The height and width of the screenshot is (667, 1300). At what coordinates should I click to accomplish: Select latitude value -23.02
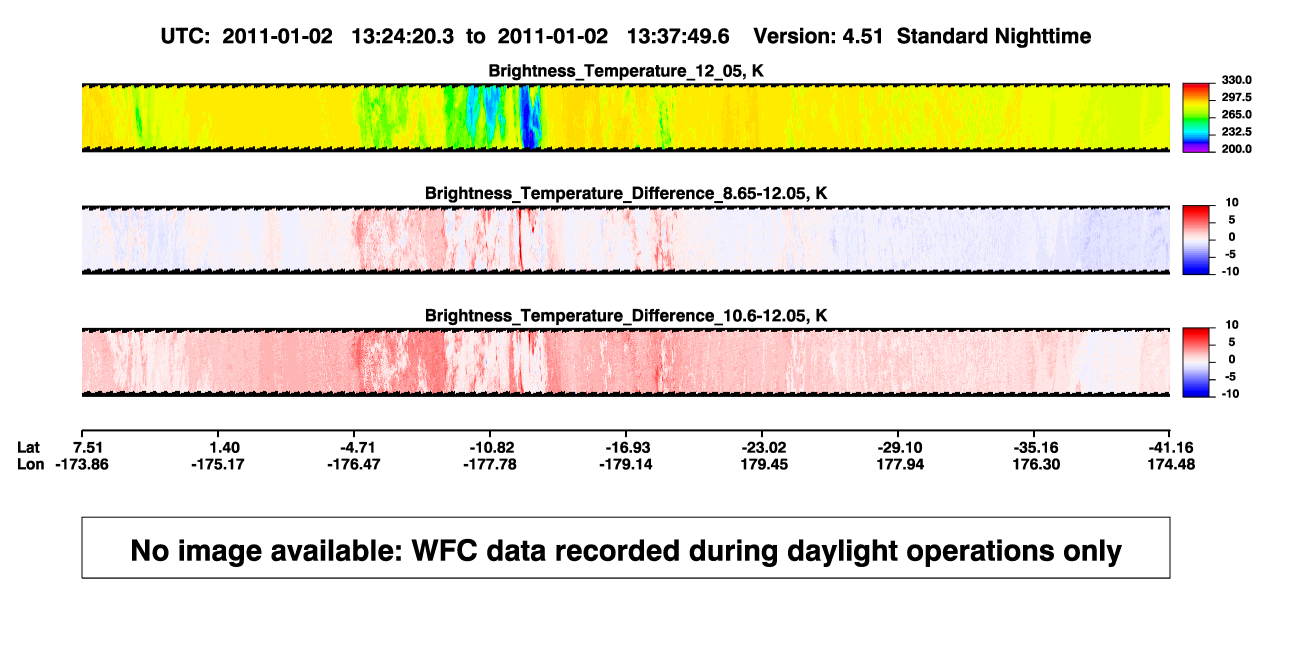pos(766,447)
